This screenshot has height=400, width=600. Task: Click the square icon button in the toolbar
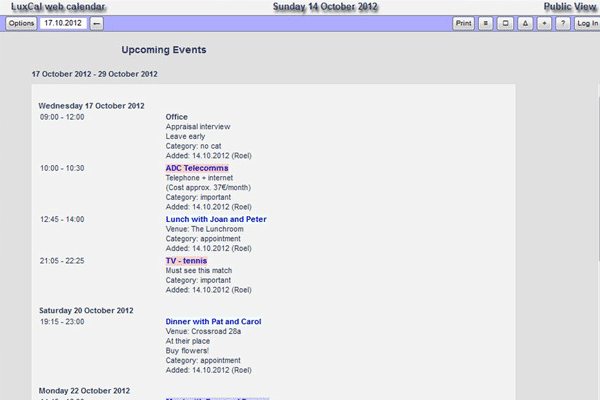505,23
